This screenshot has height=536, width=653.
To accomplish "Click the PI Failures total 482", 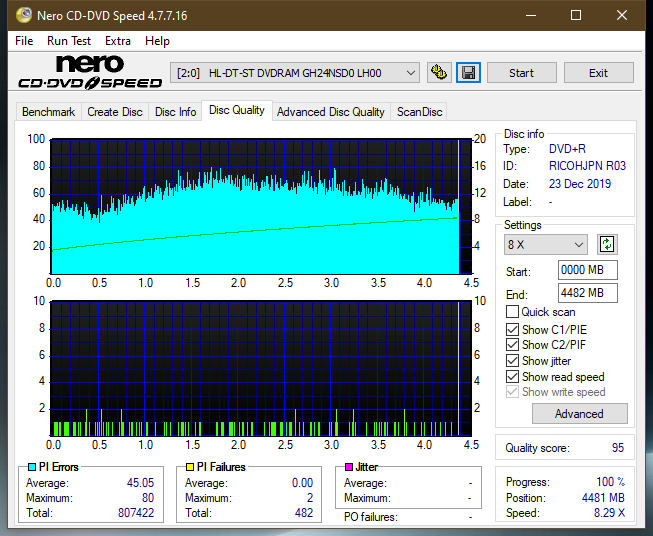I will click(304, 513).
